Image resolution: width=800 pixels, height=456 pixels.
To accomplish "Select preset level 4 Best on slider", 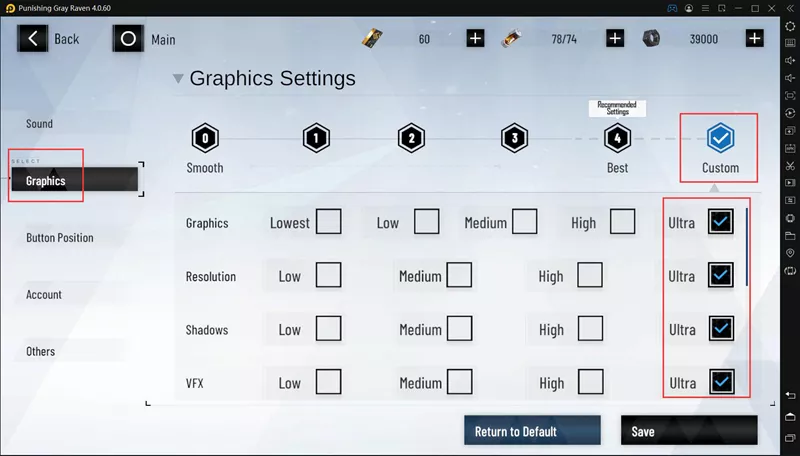I will (x=617, y=138).
